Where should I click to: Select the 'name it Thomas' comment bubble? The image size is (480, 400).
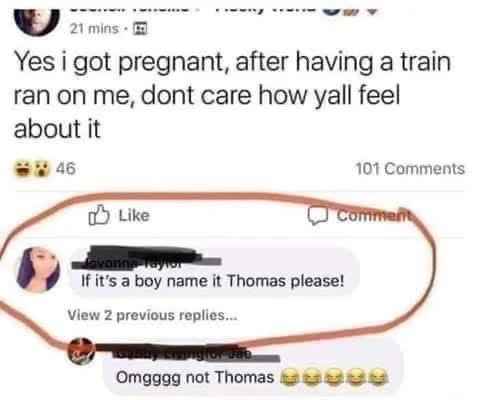point(214,272)
